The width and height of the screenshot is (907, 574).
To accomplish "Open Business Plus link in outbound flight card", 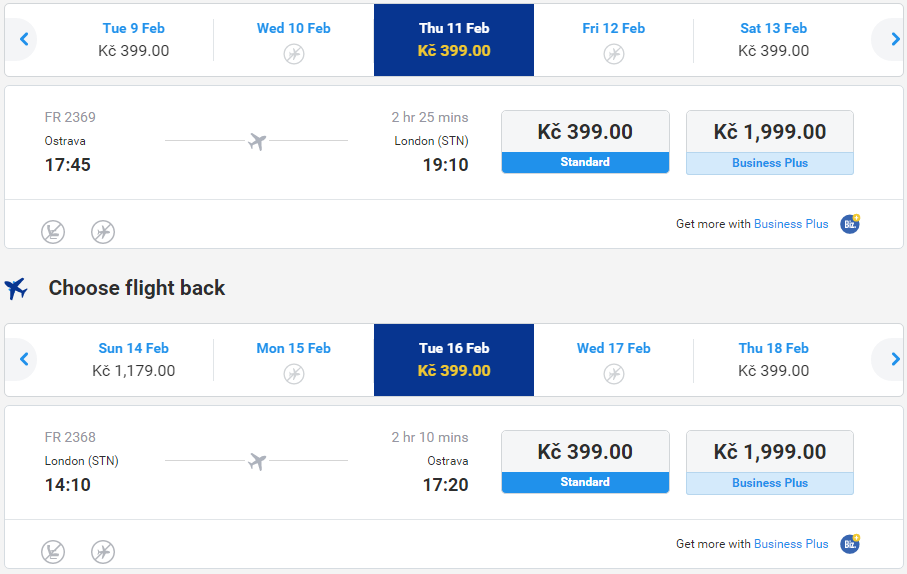I will click(x=791, y=224).
